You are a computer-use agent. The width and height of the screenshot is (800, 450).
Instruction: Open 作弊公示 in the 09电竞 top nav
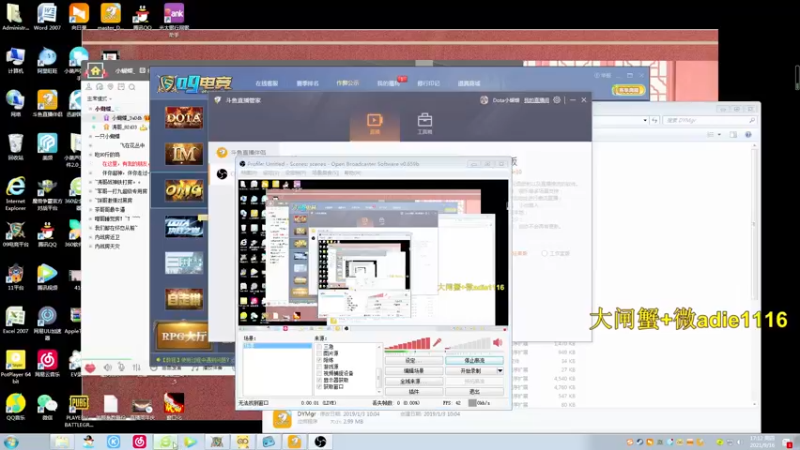347,83
